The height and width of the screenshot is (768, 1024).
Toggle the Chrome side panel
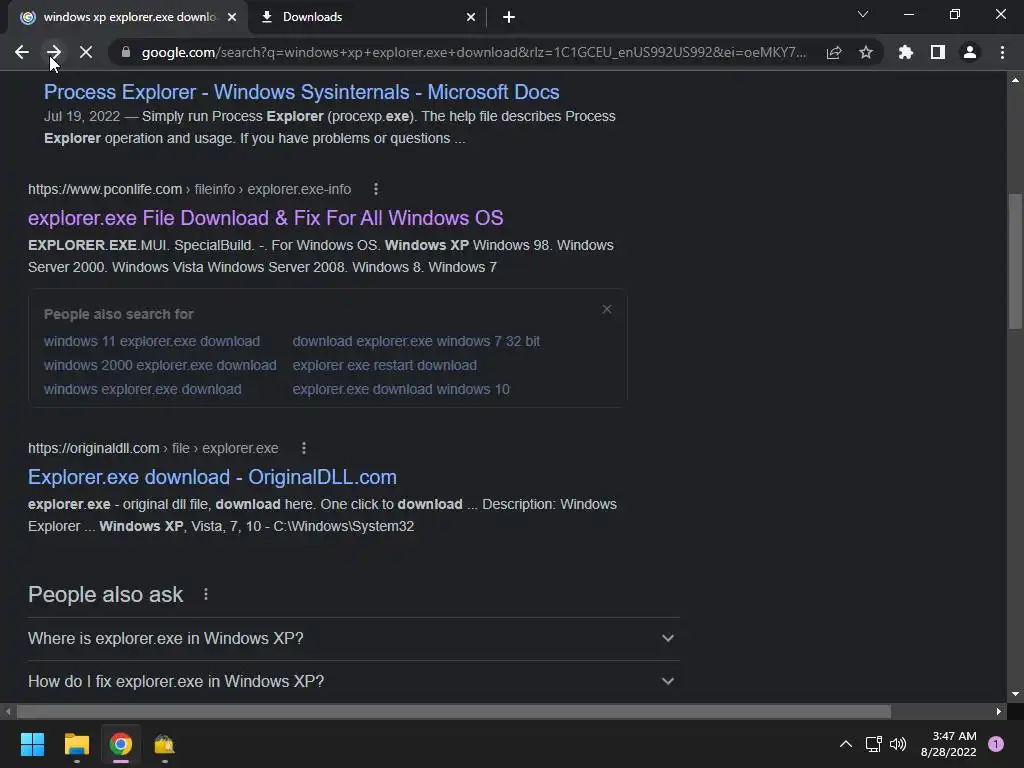click(938, 52)
